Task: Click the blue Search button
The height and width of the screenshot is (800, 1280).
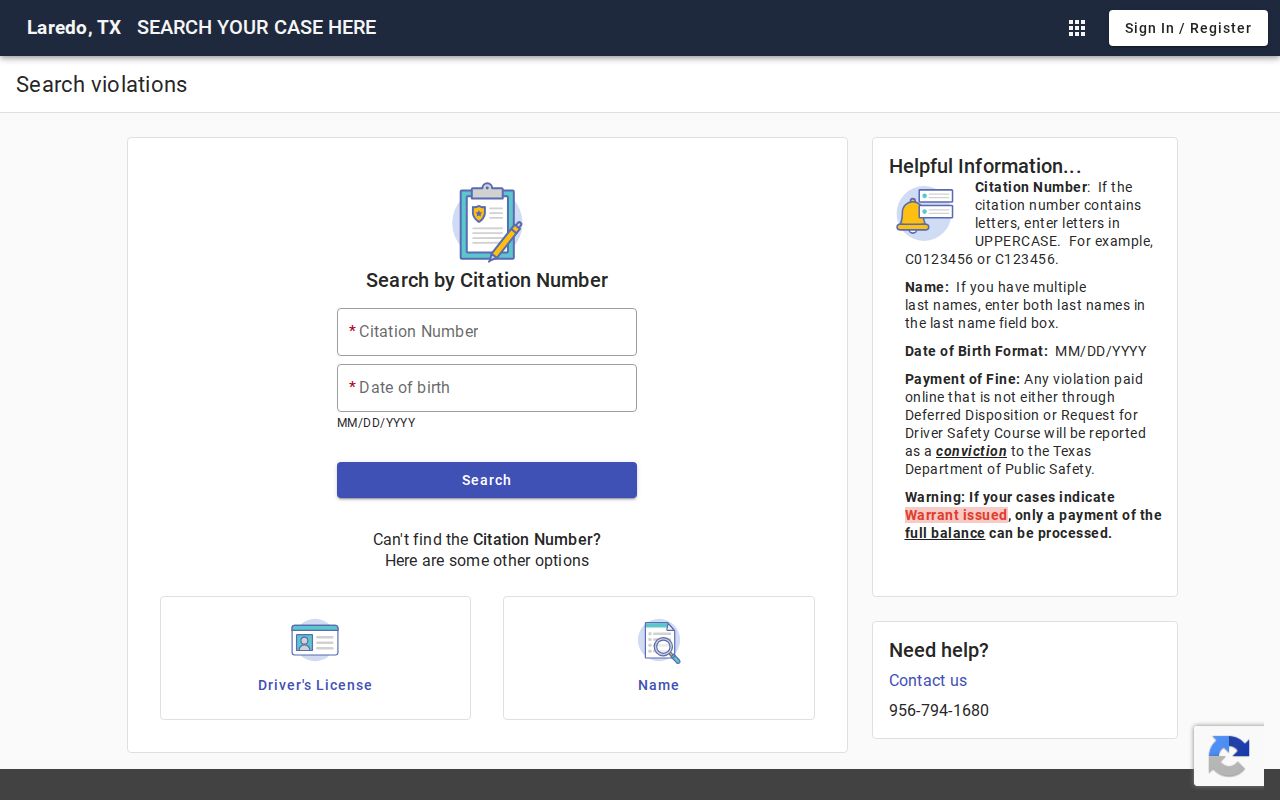Action: [487, 480]
